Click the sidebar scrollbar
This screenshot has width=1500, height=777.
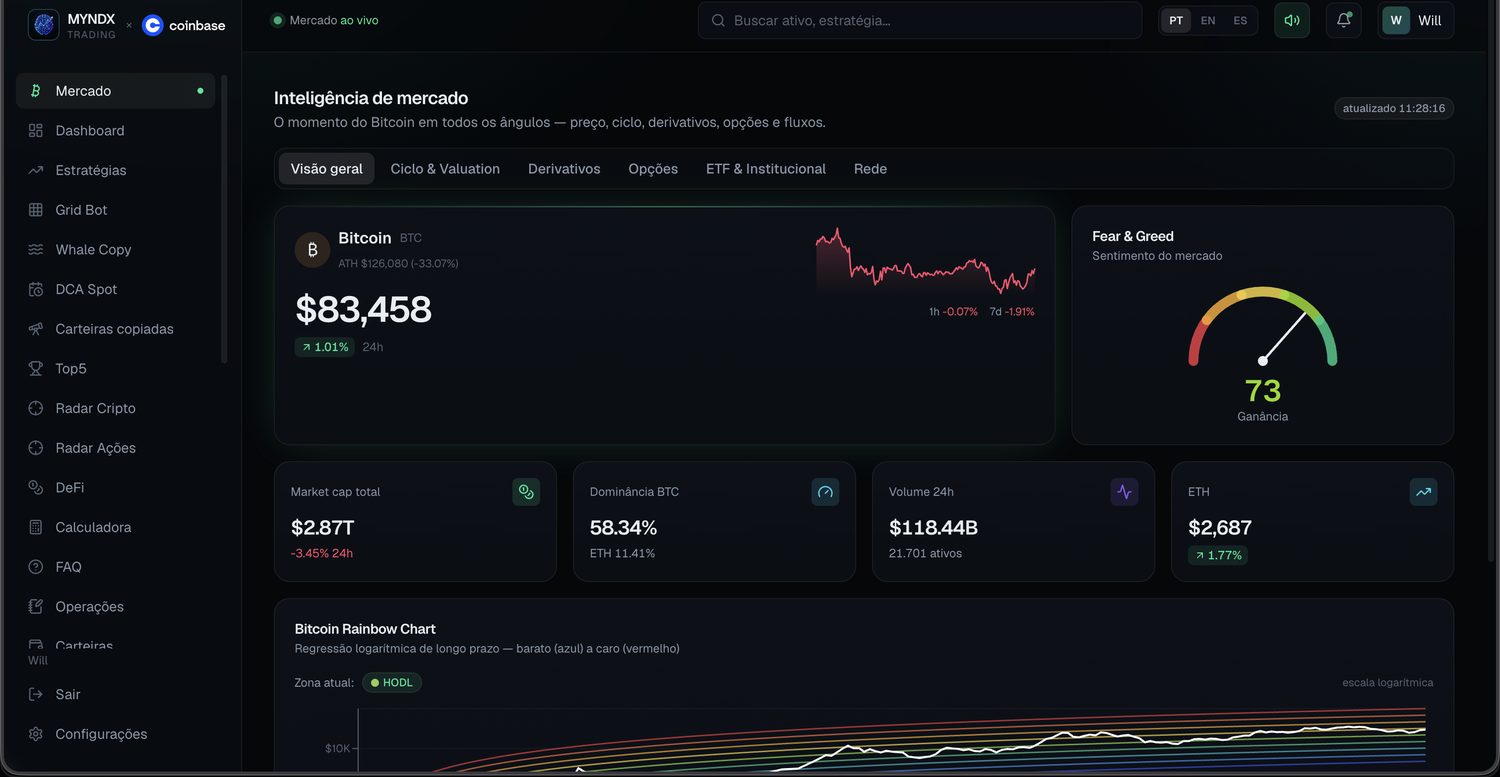point(224,219)
